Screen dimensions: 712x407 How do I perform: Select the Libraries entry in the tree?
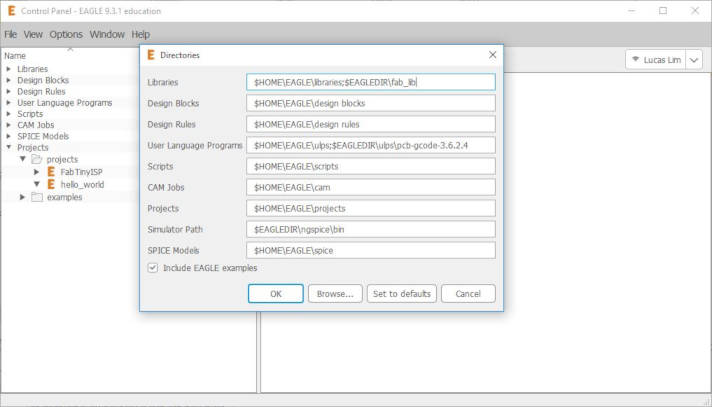(x=32, y=69)
